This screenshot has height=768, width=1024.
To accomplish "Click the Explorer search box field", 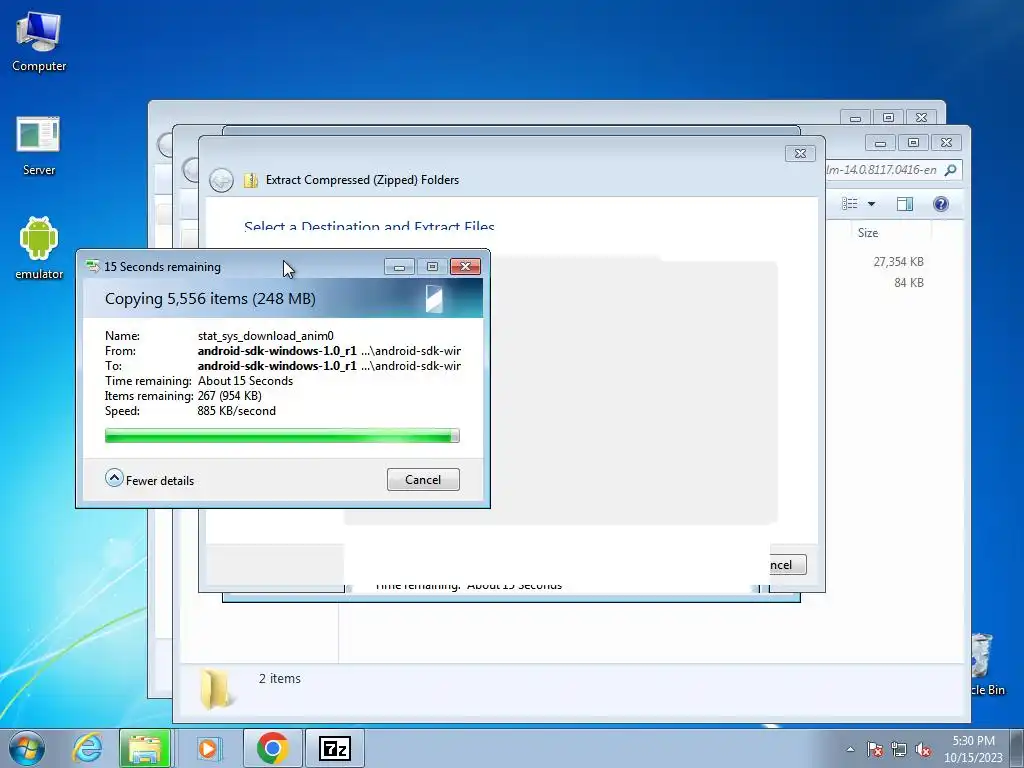I will [x=893, y=170].
